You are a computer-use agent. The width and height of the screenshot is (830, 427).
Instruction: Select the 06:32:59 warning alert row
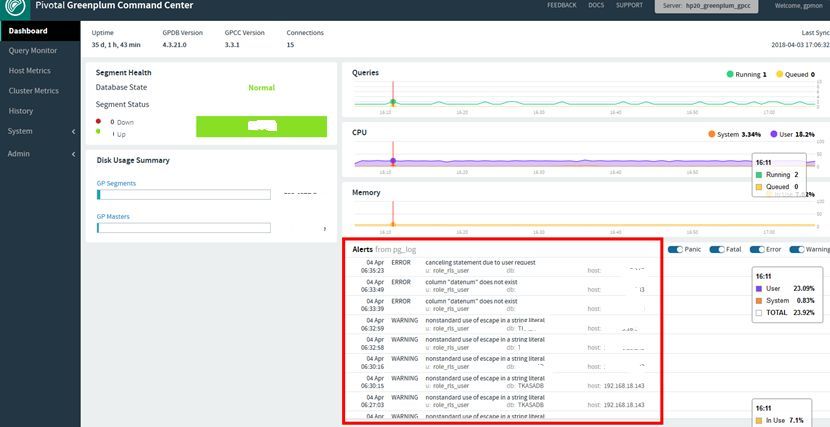pyautogui.click(x=502, y=324)
